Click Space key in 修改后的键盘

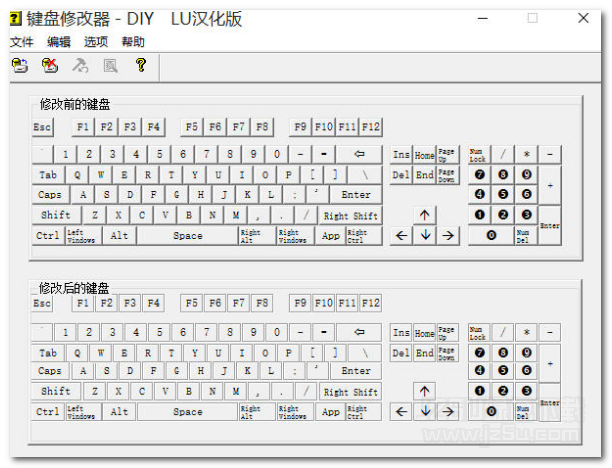click(188, 412)
